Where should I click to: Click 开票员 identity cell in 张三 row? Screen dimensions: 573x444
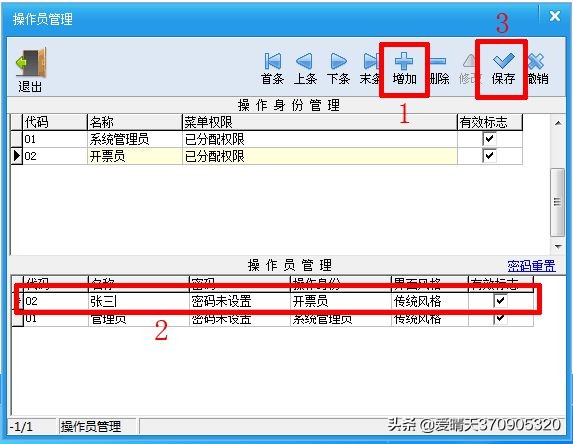[341, 301]
